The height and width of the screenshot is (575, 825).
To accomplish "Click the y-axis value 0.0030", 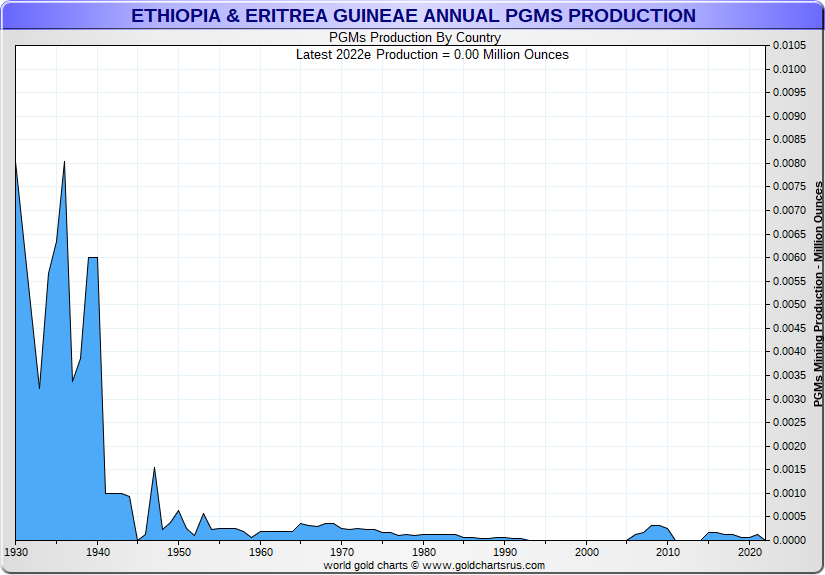I will [x=789, y=399].
